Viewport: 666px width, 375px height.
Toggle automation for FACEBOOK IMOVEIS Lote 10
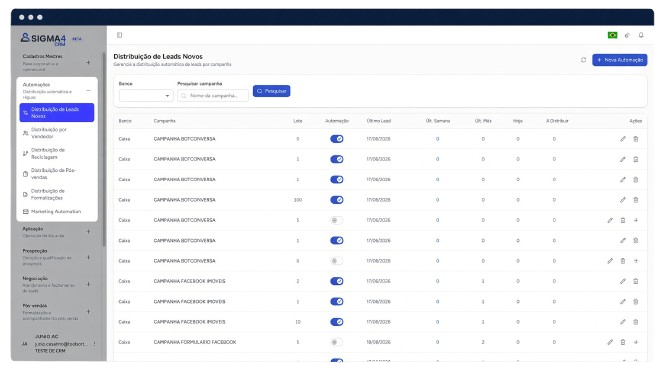coord(337,322)
